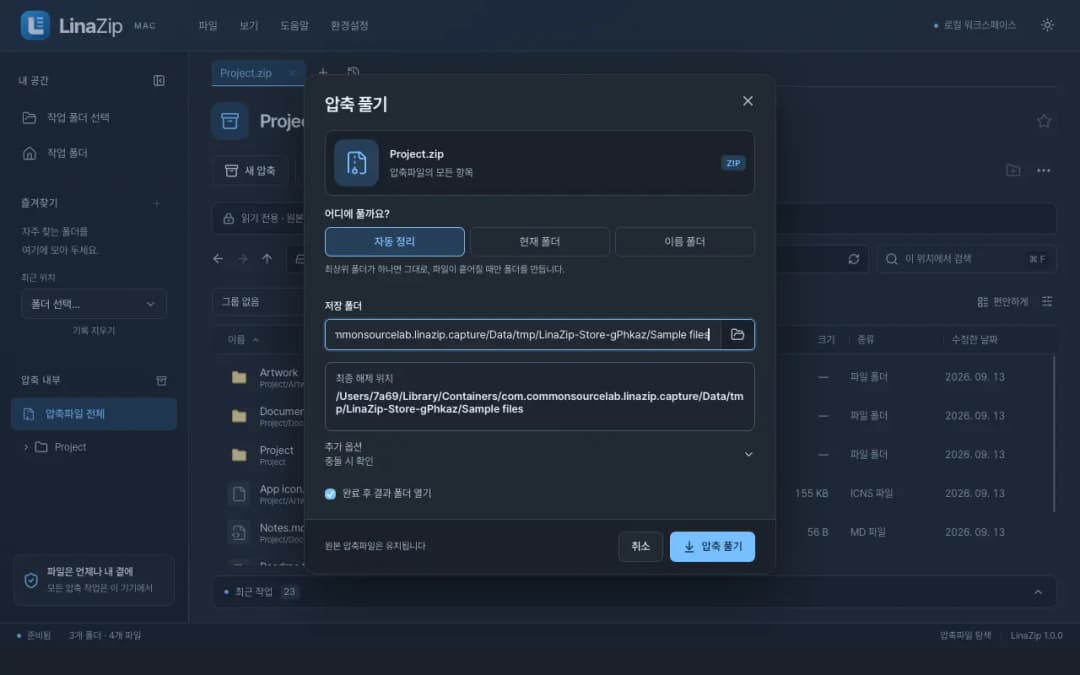The width and height of the screenshot is (1080, 675).
Task: Open the 파일 menu
Action: click(x=208, y=25)
